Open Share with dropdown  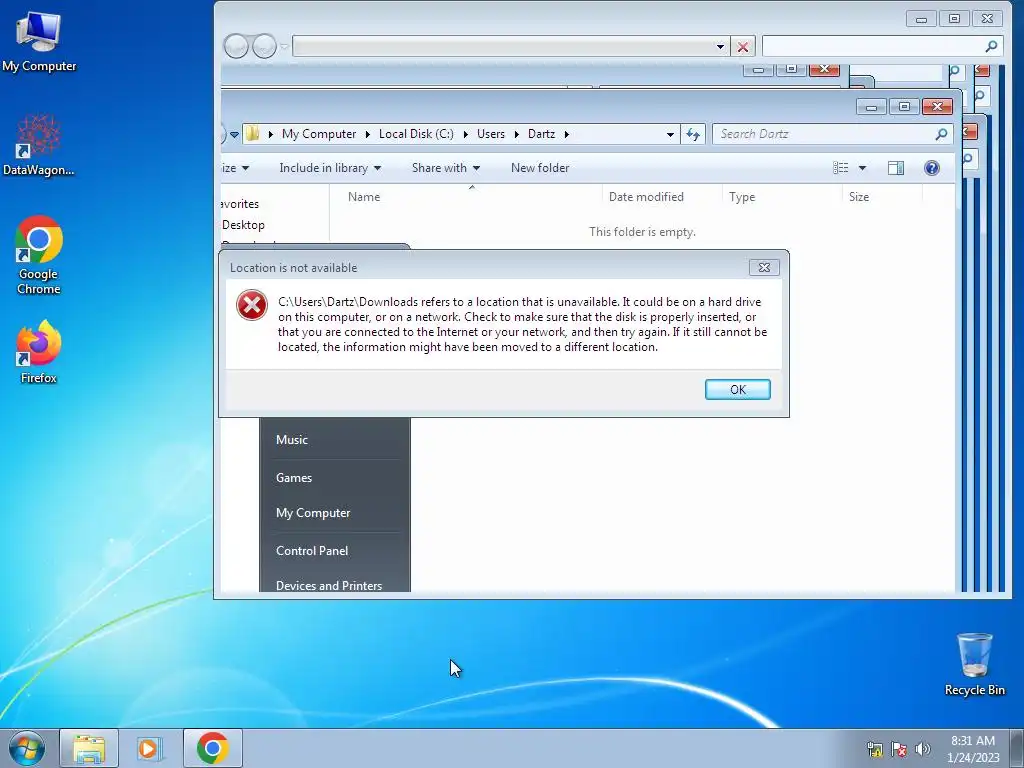click(x=446, y=168)
